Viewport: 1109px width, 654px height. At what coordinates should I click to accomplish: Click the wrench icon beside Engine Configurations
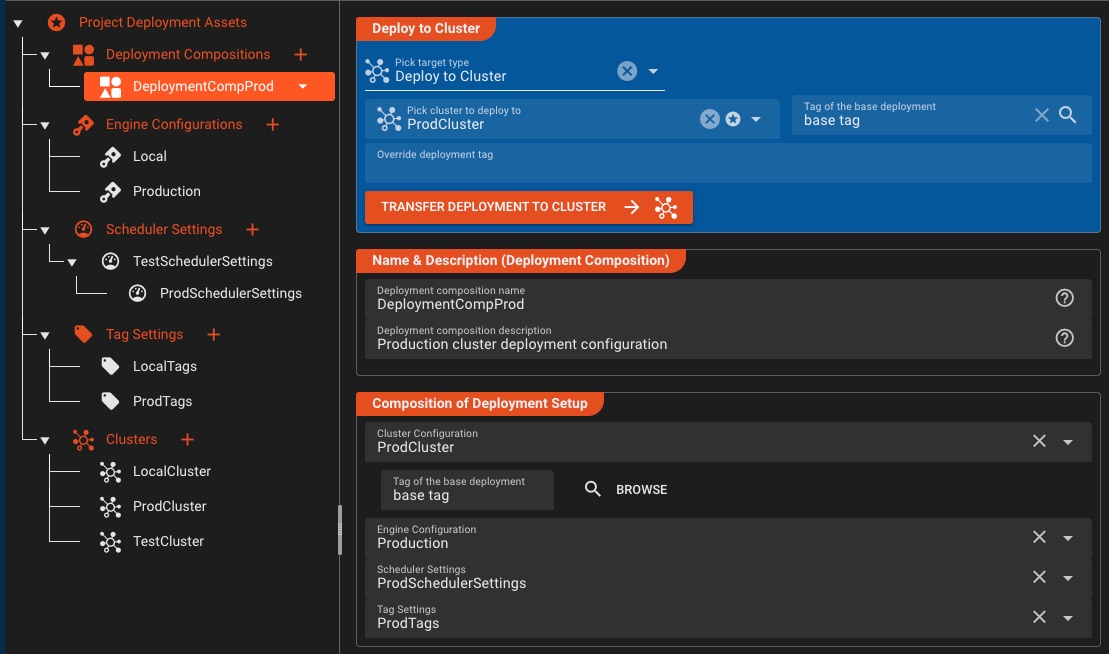pos(83,124)
